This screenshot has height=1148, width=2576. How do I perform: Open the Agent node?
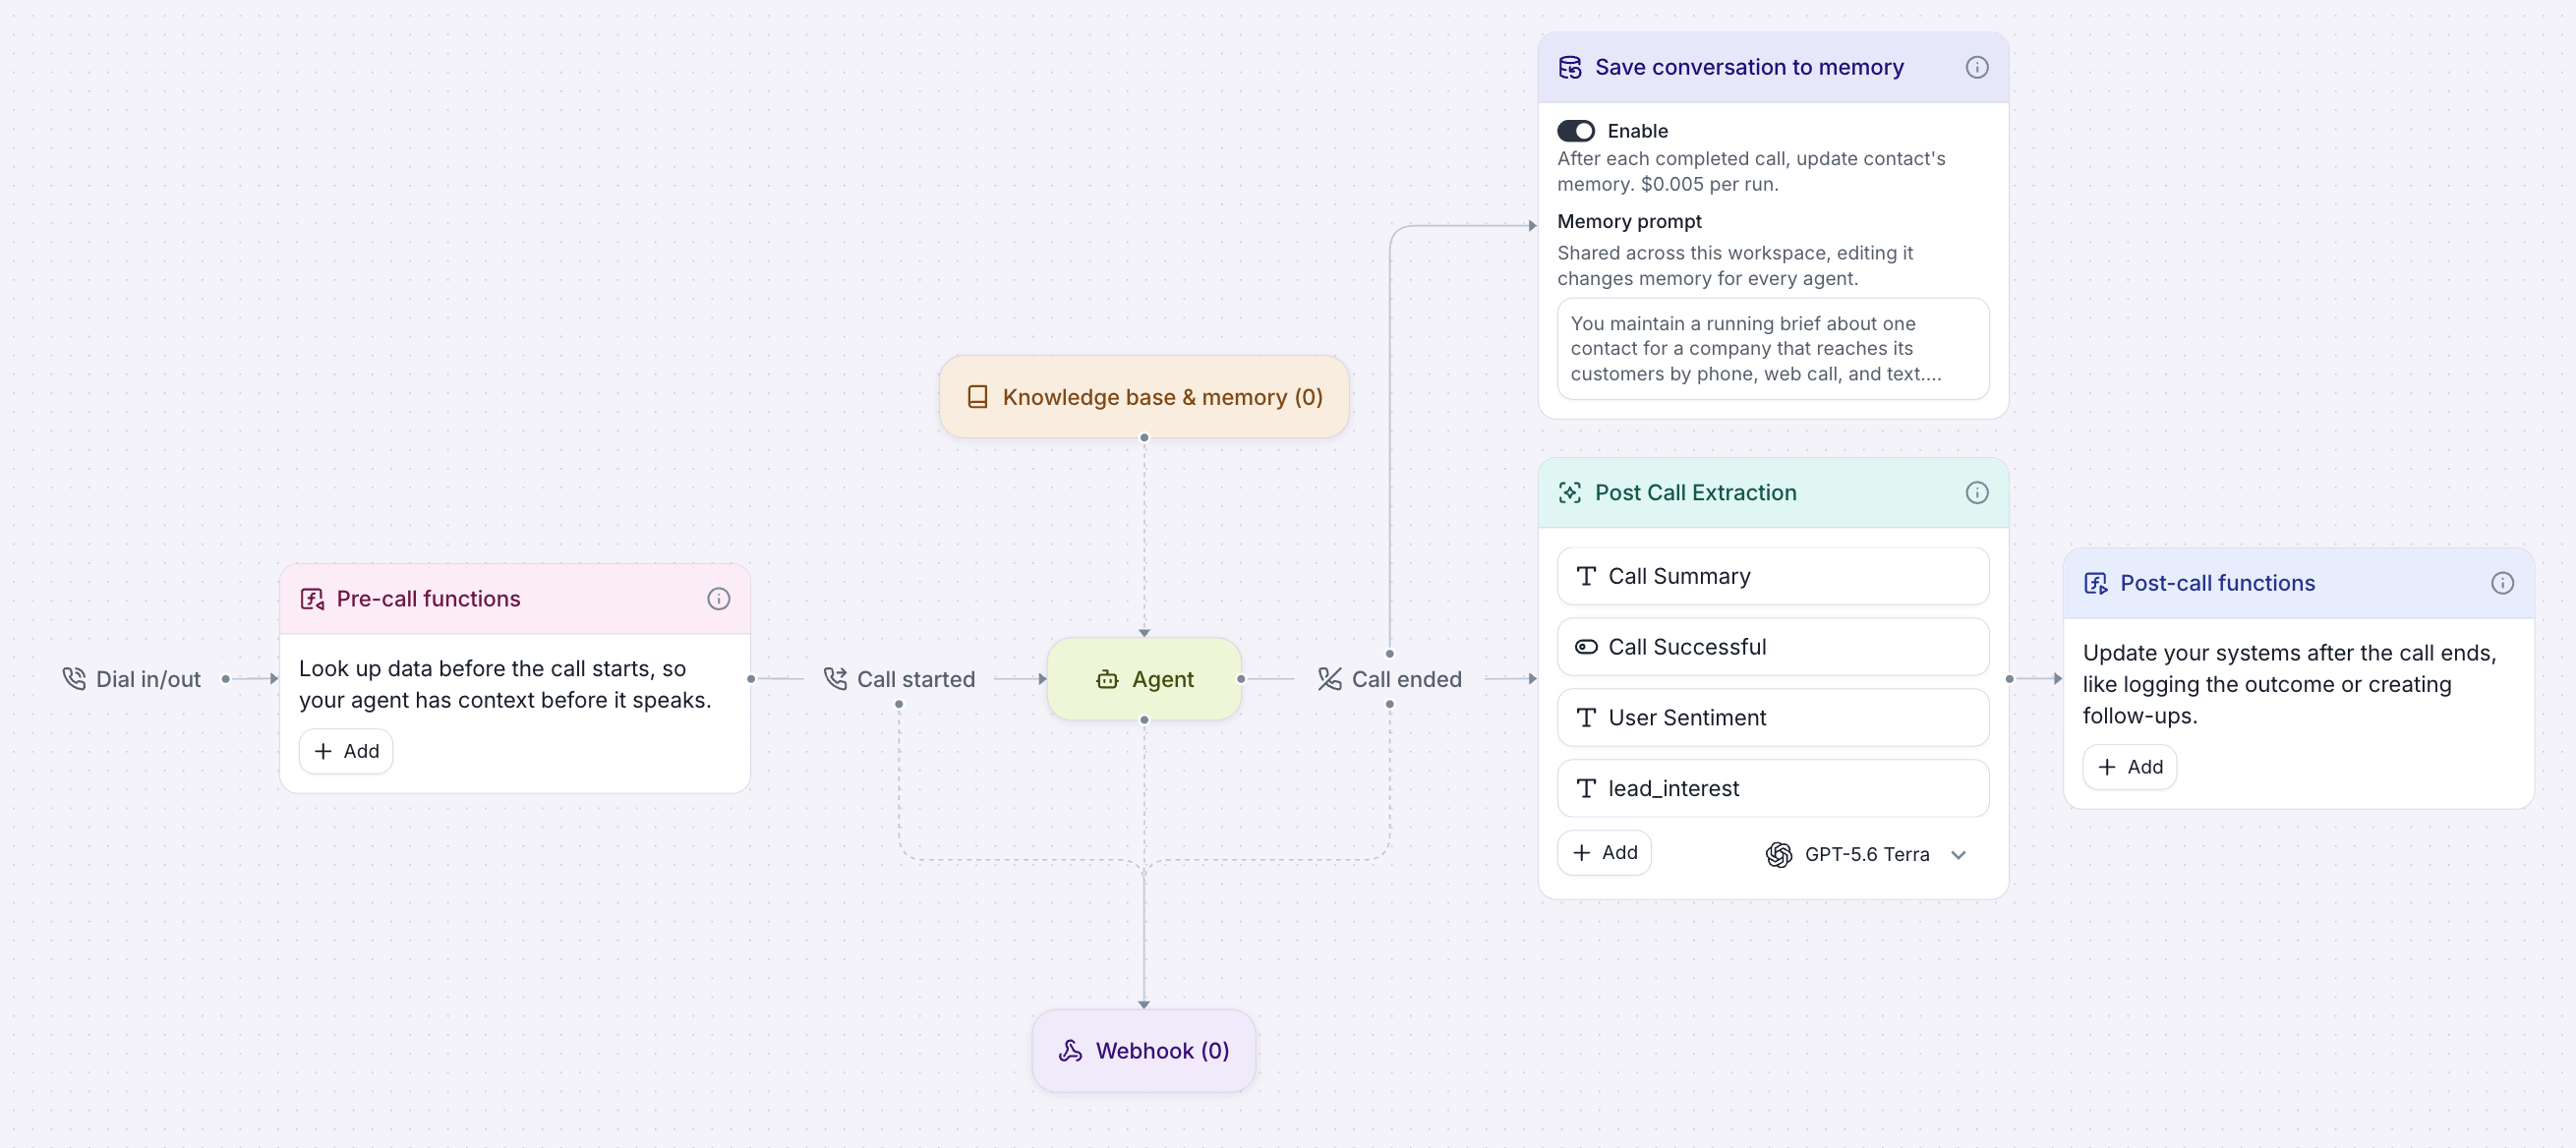pos(1144,679)
